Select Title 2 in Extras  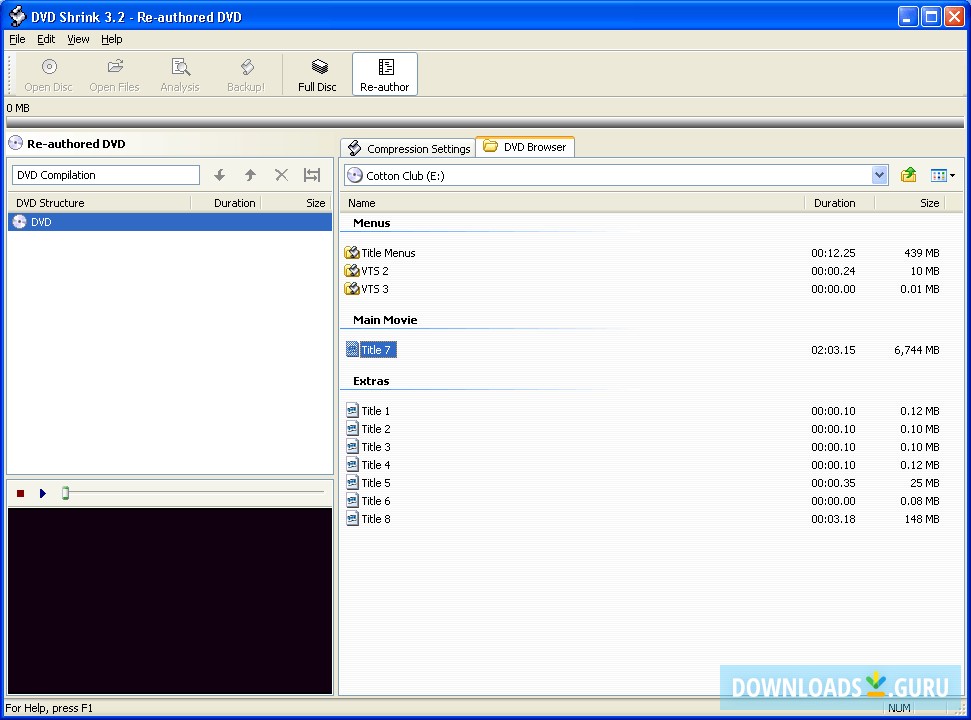coord(368,428)
